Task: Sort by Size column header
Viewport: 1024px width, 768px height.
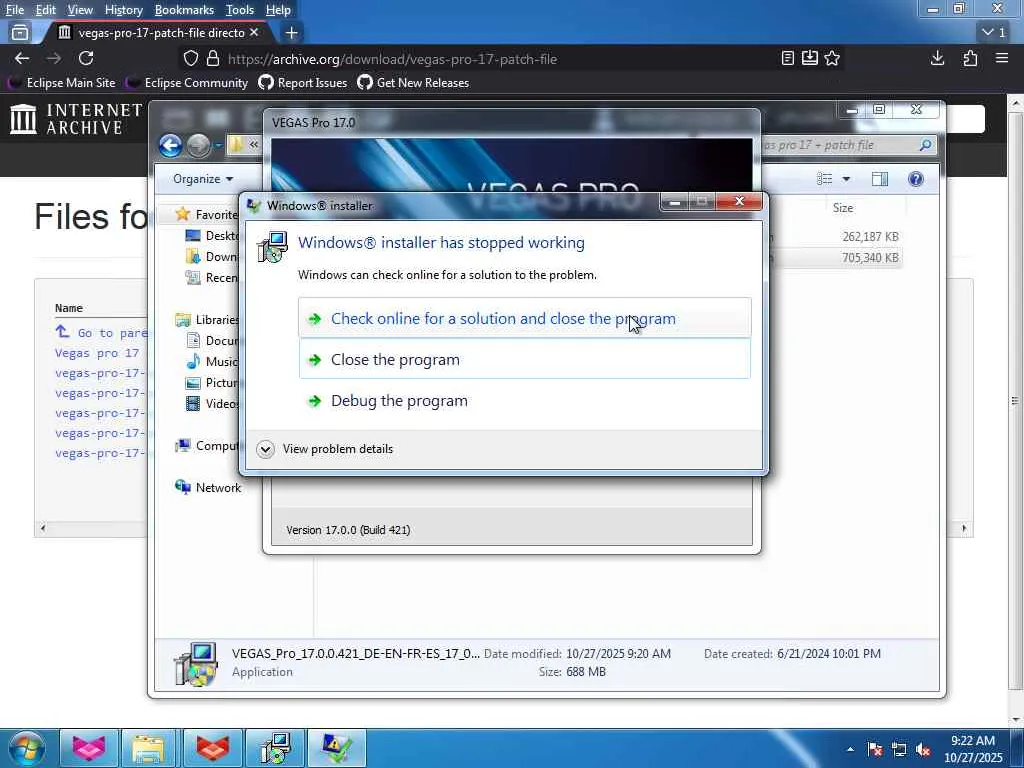Action: (x=842, y=208)
